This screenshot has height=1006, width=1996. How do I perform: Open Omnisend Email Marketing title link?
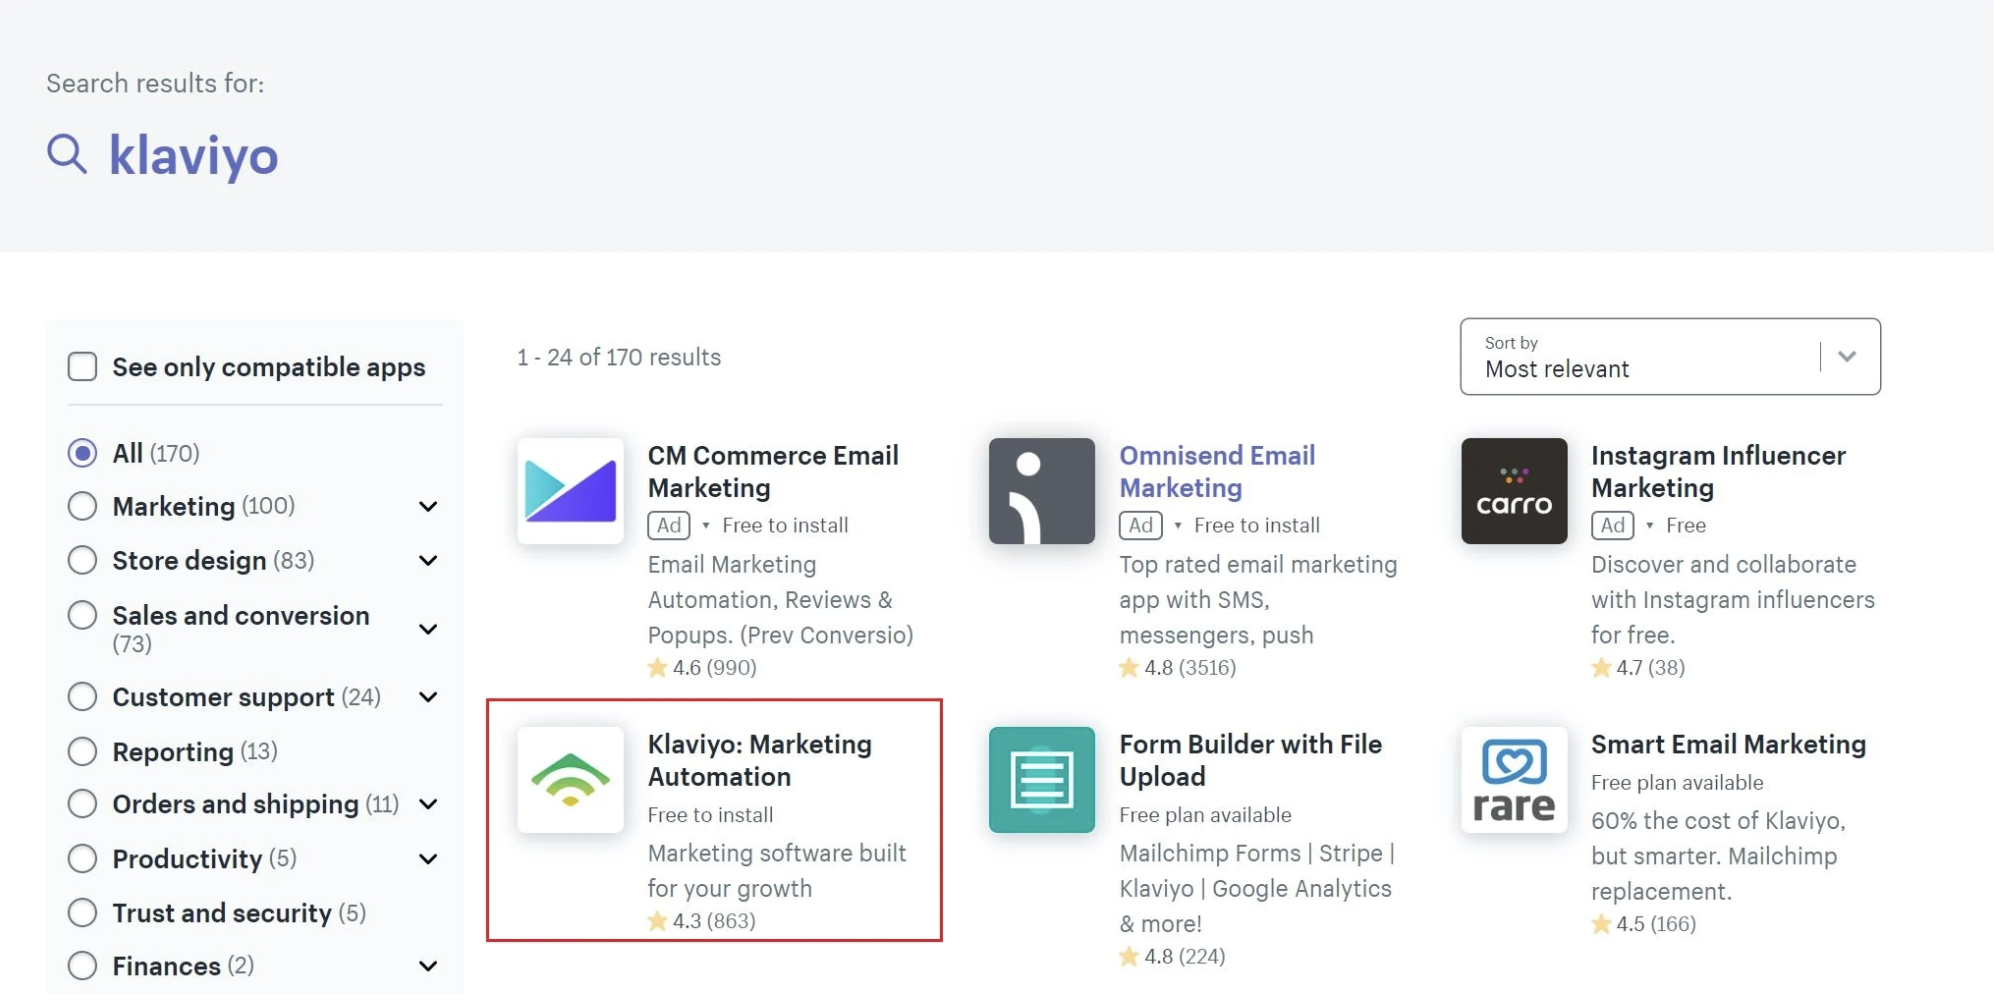click(1216, 471)
